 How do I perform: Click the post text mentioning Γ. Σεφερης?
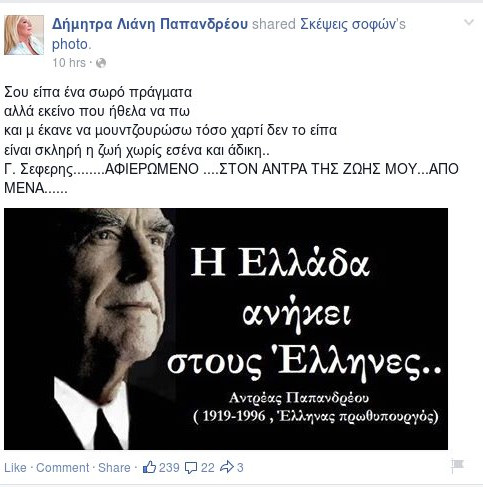(x=39, y=169)
